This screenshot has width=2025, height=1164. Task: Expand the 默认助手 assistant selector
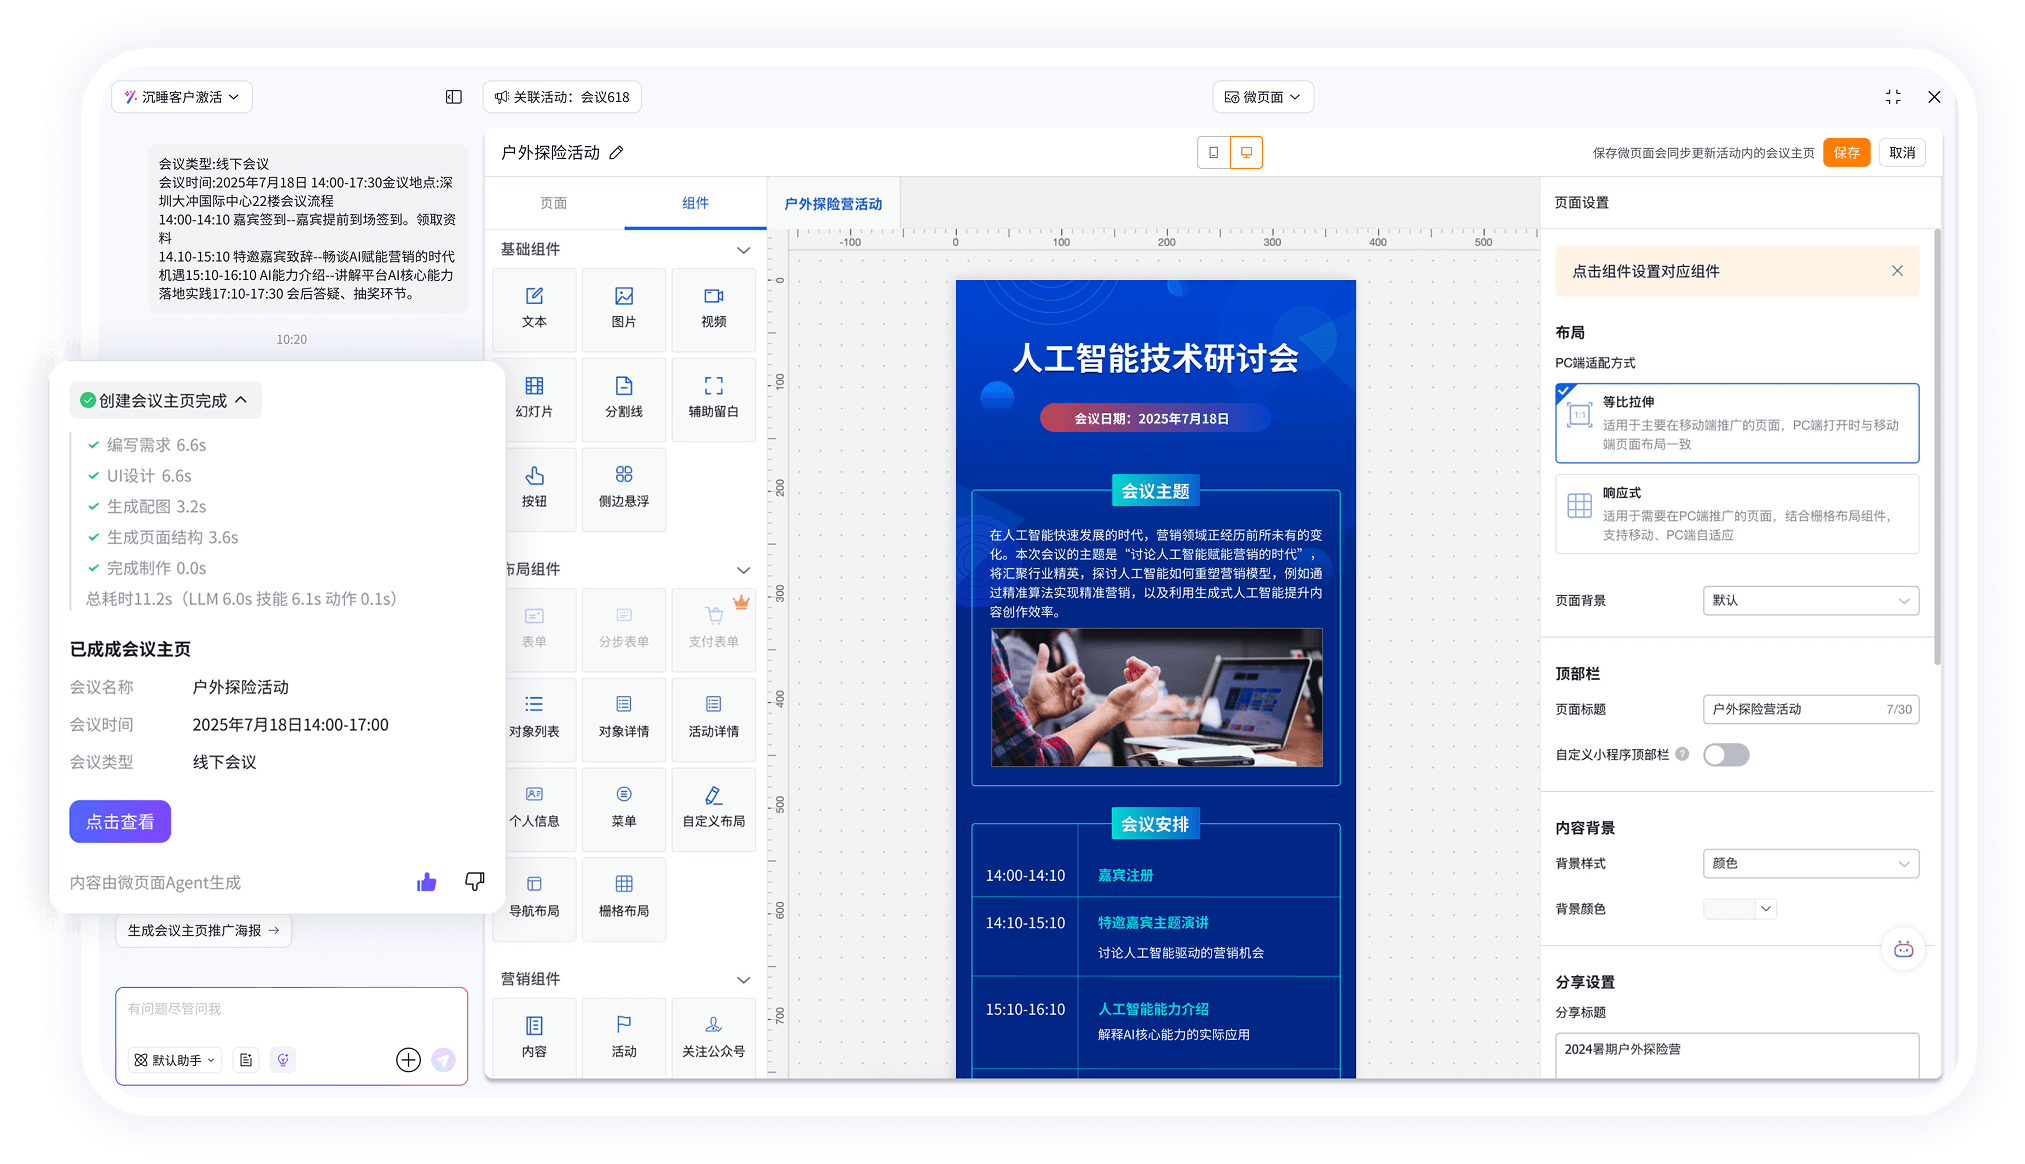pyautogui.click(x=173, y=1059)
